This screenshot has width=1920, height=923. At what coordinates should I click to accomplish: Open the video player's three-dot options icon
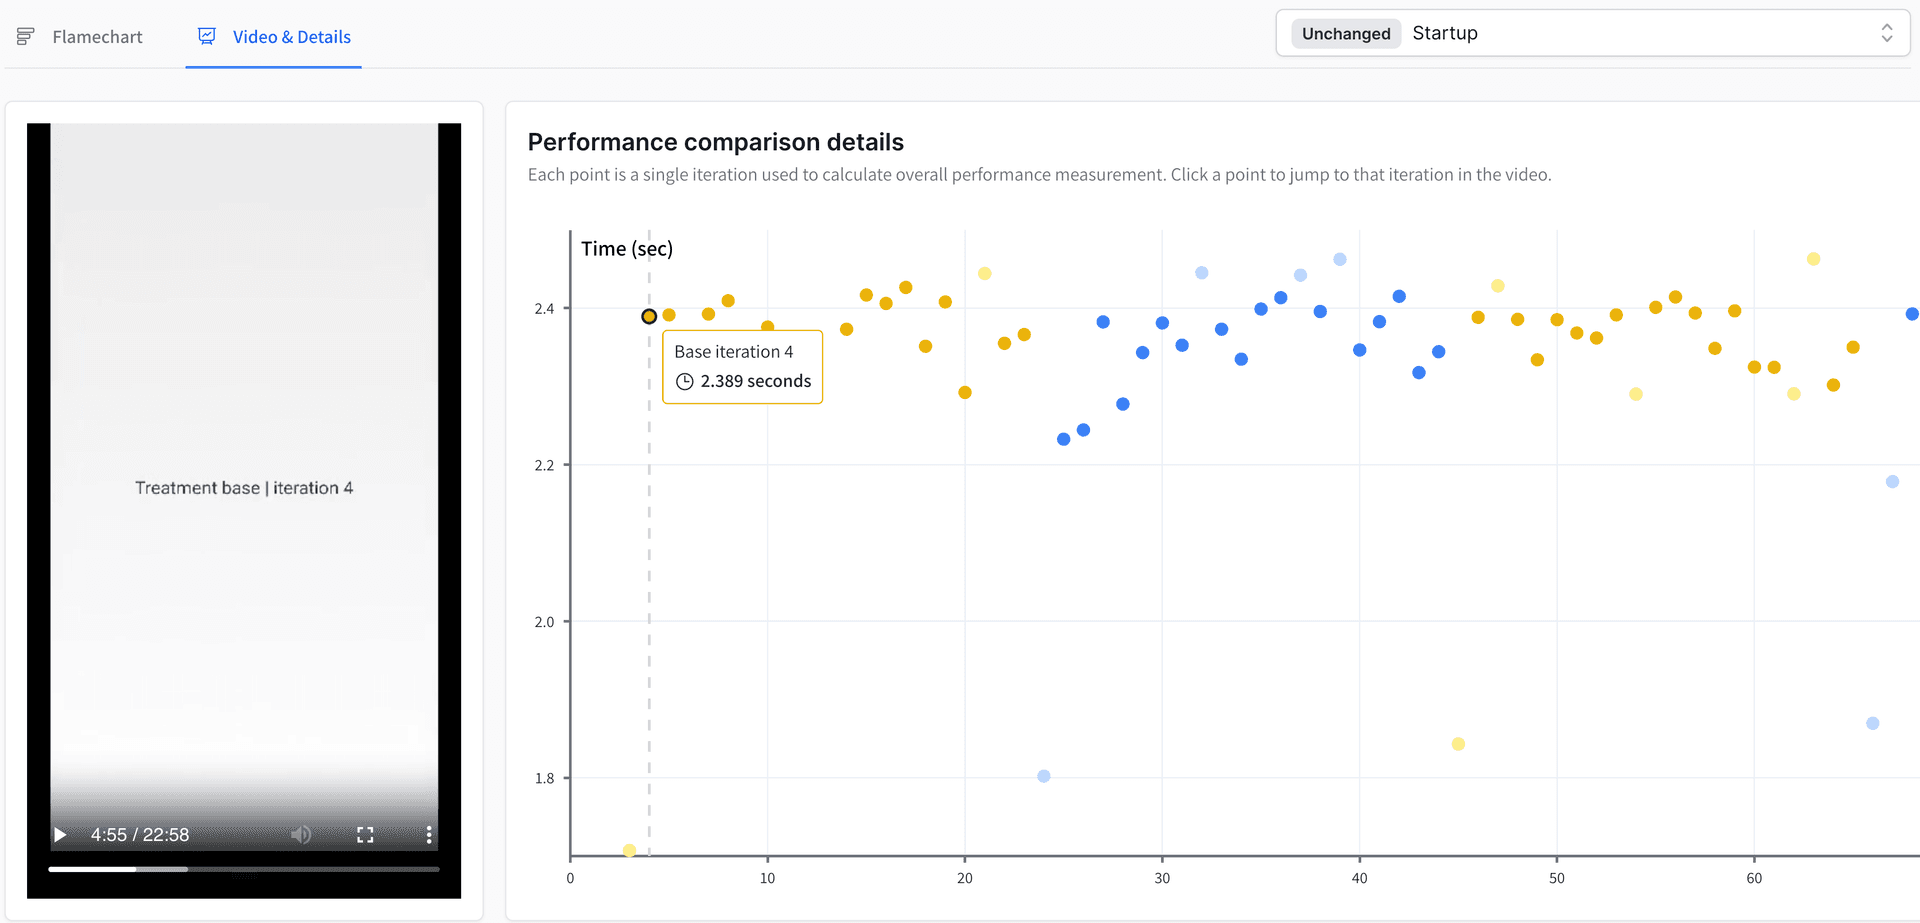pos(429,834)
